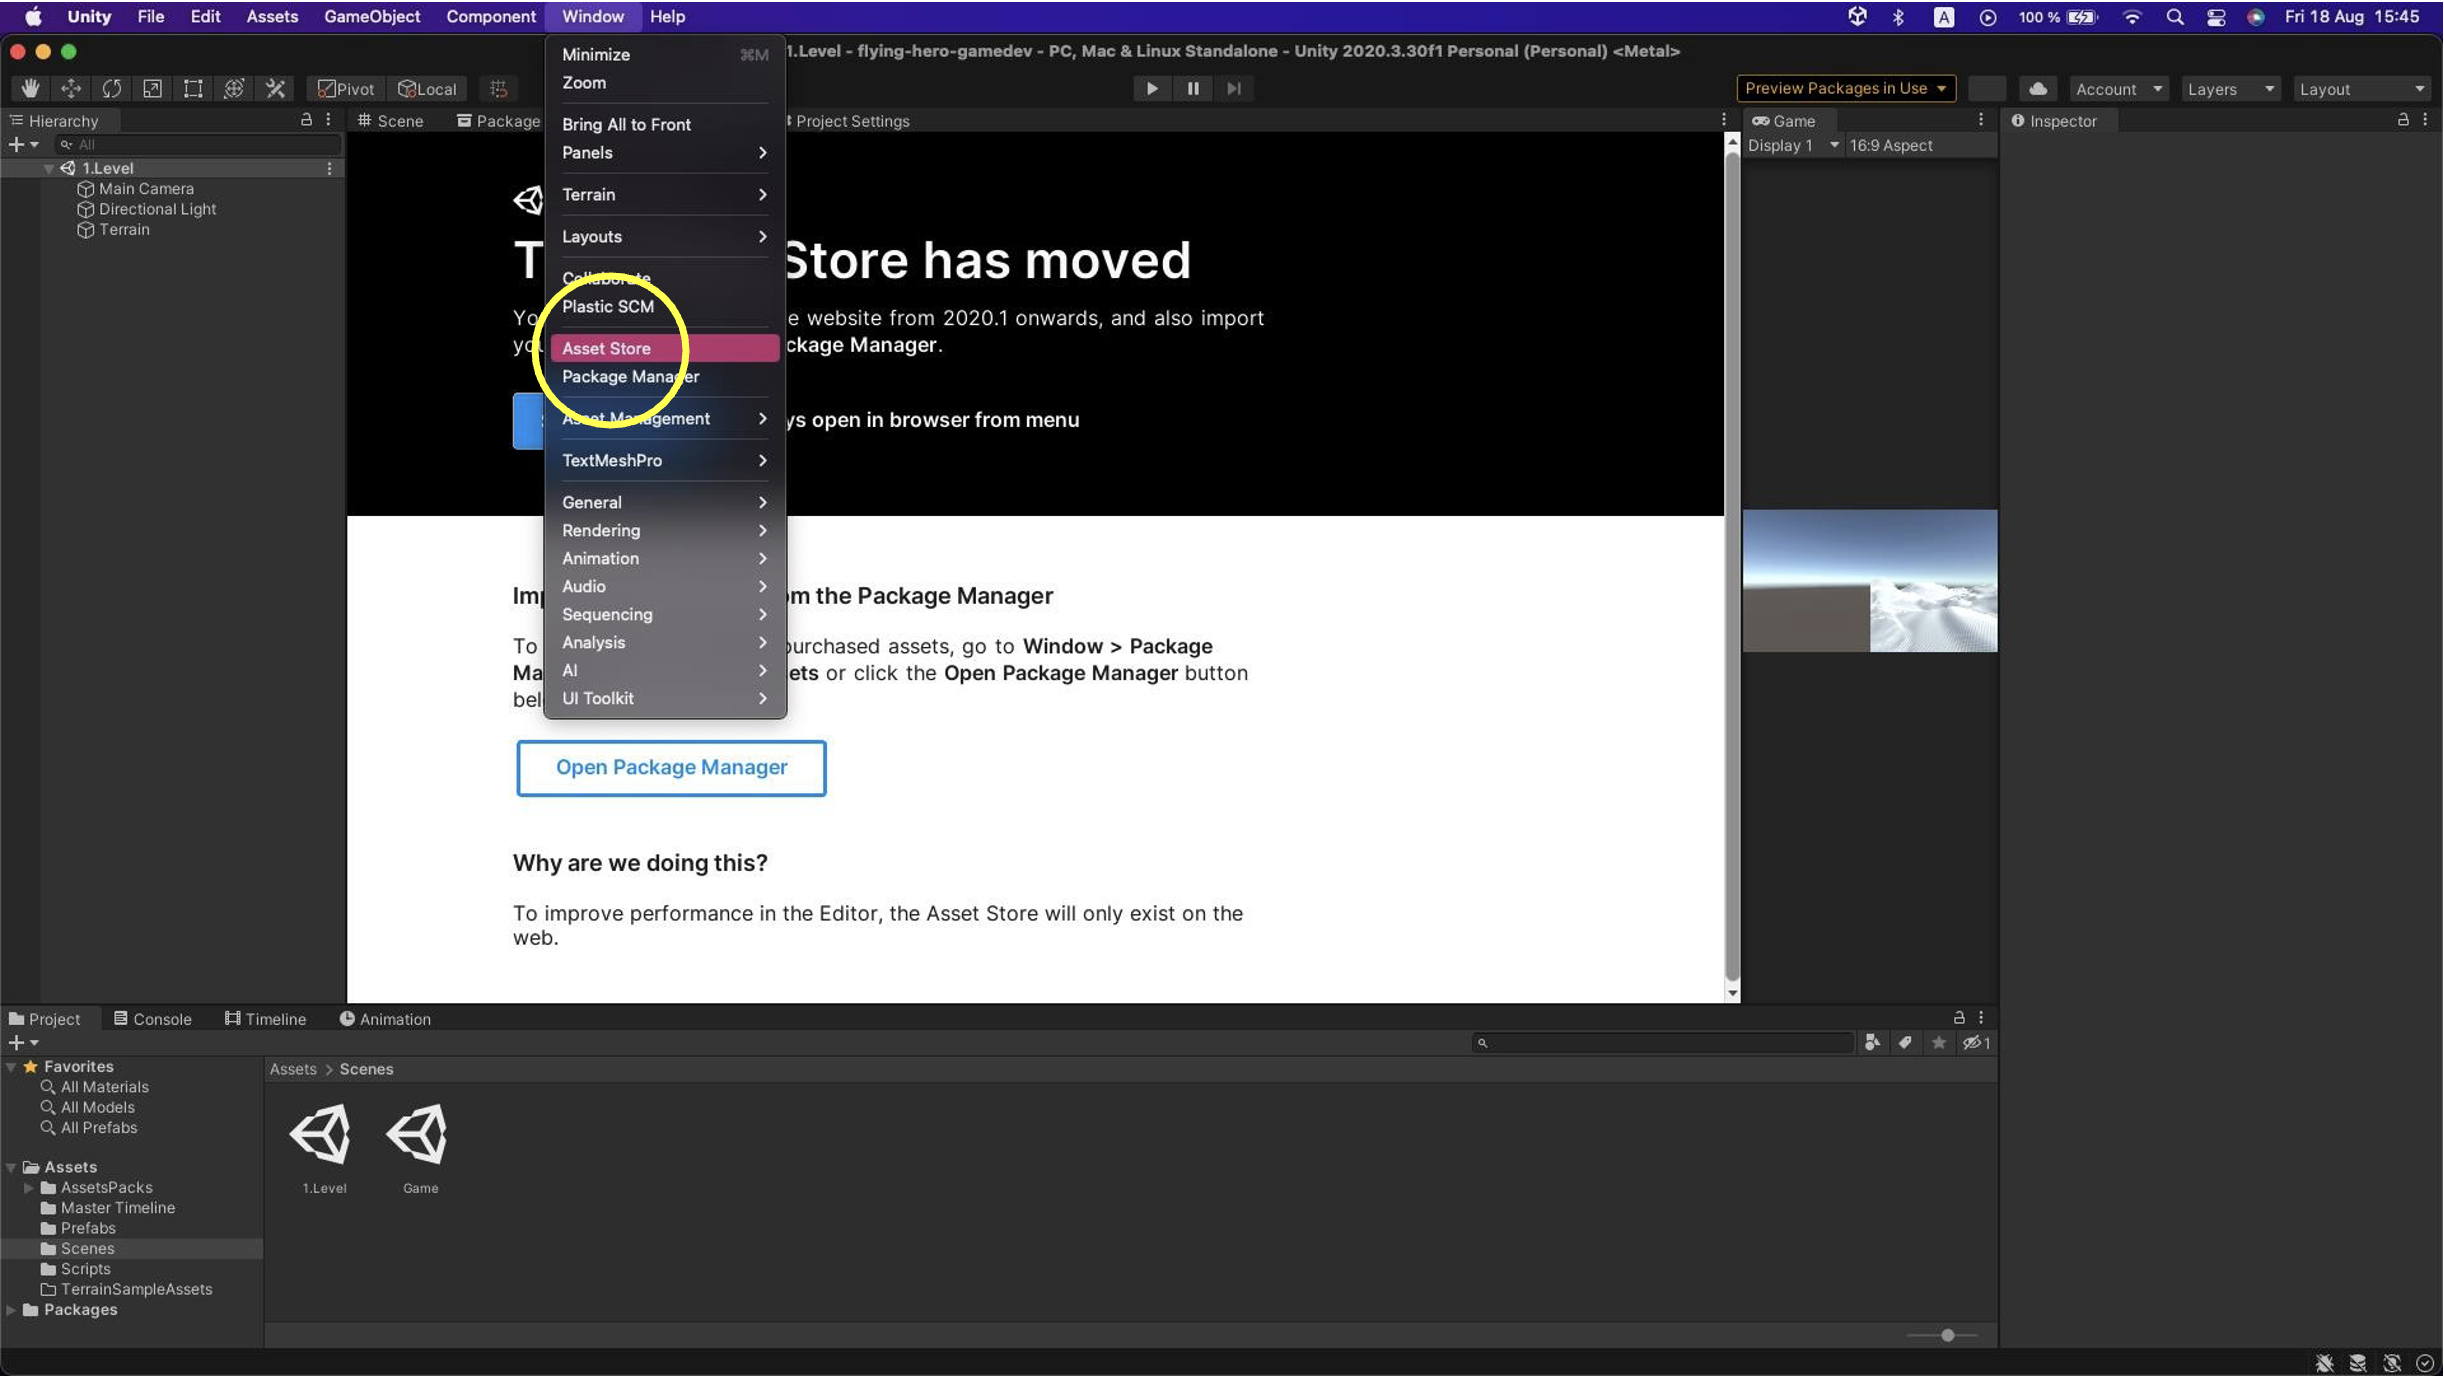The width and height of the screenshot is (2444, 1376).
Task: Open Hierarchy add object plus dropdown
Action: click(23, 145)
